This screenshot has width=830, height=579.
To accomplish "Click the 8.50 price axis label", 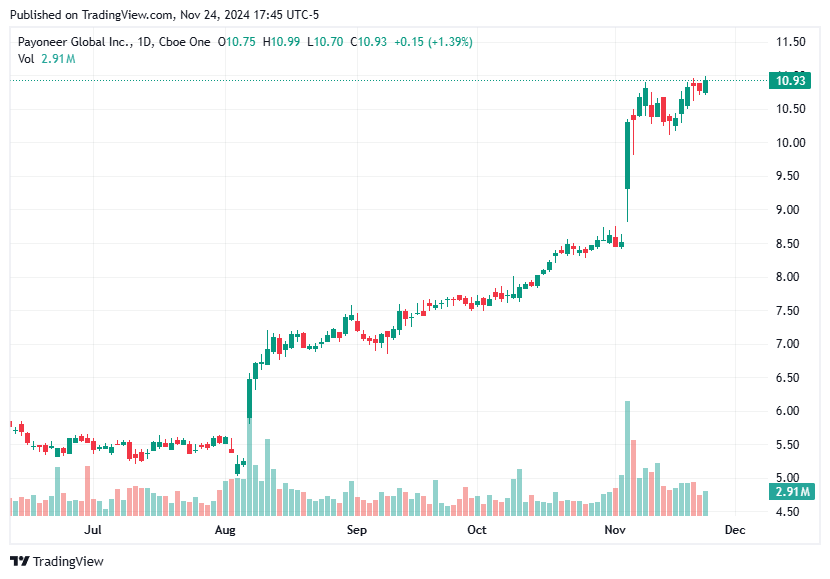I will (788, 244).
